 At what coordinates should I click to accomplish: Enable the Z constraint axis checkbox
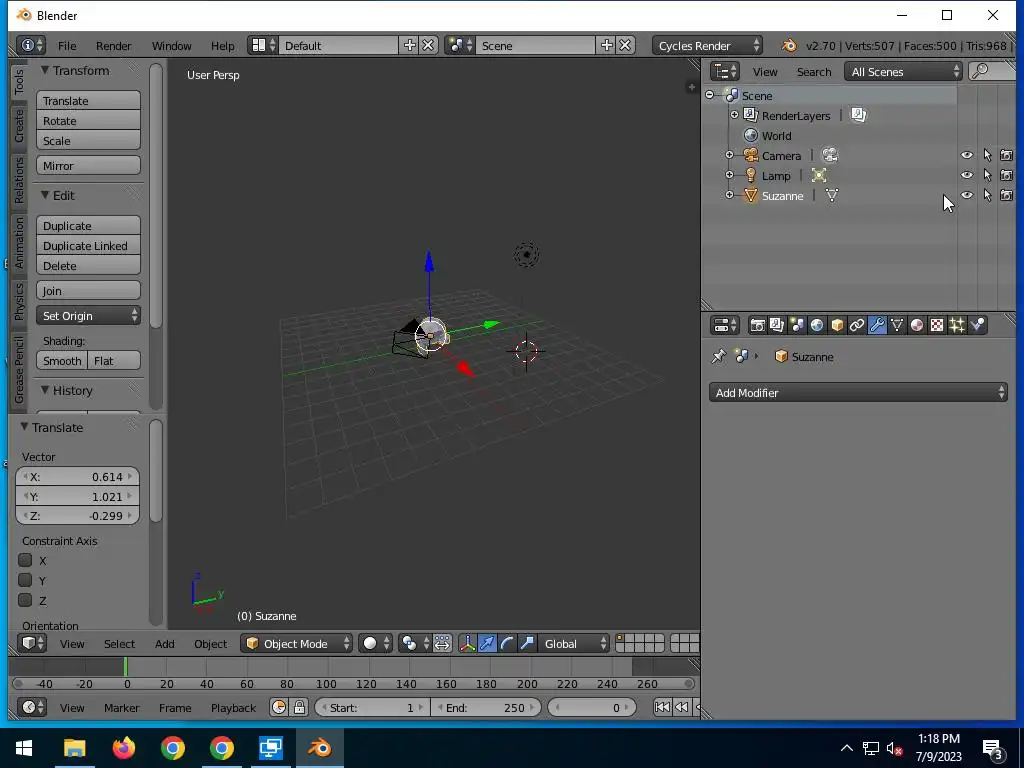coord(25,600)
